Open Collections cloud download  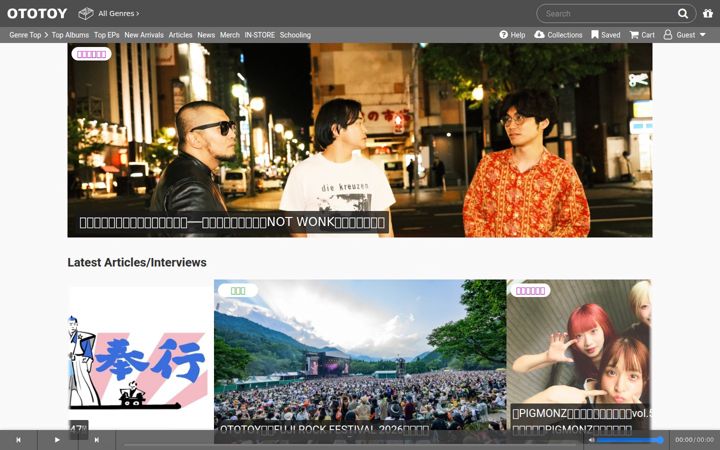(x=558, y=35)
